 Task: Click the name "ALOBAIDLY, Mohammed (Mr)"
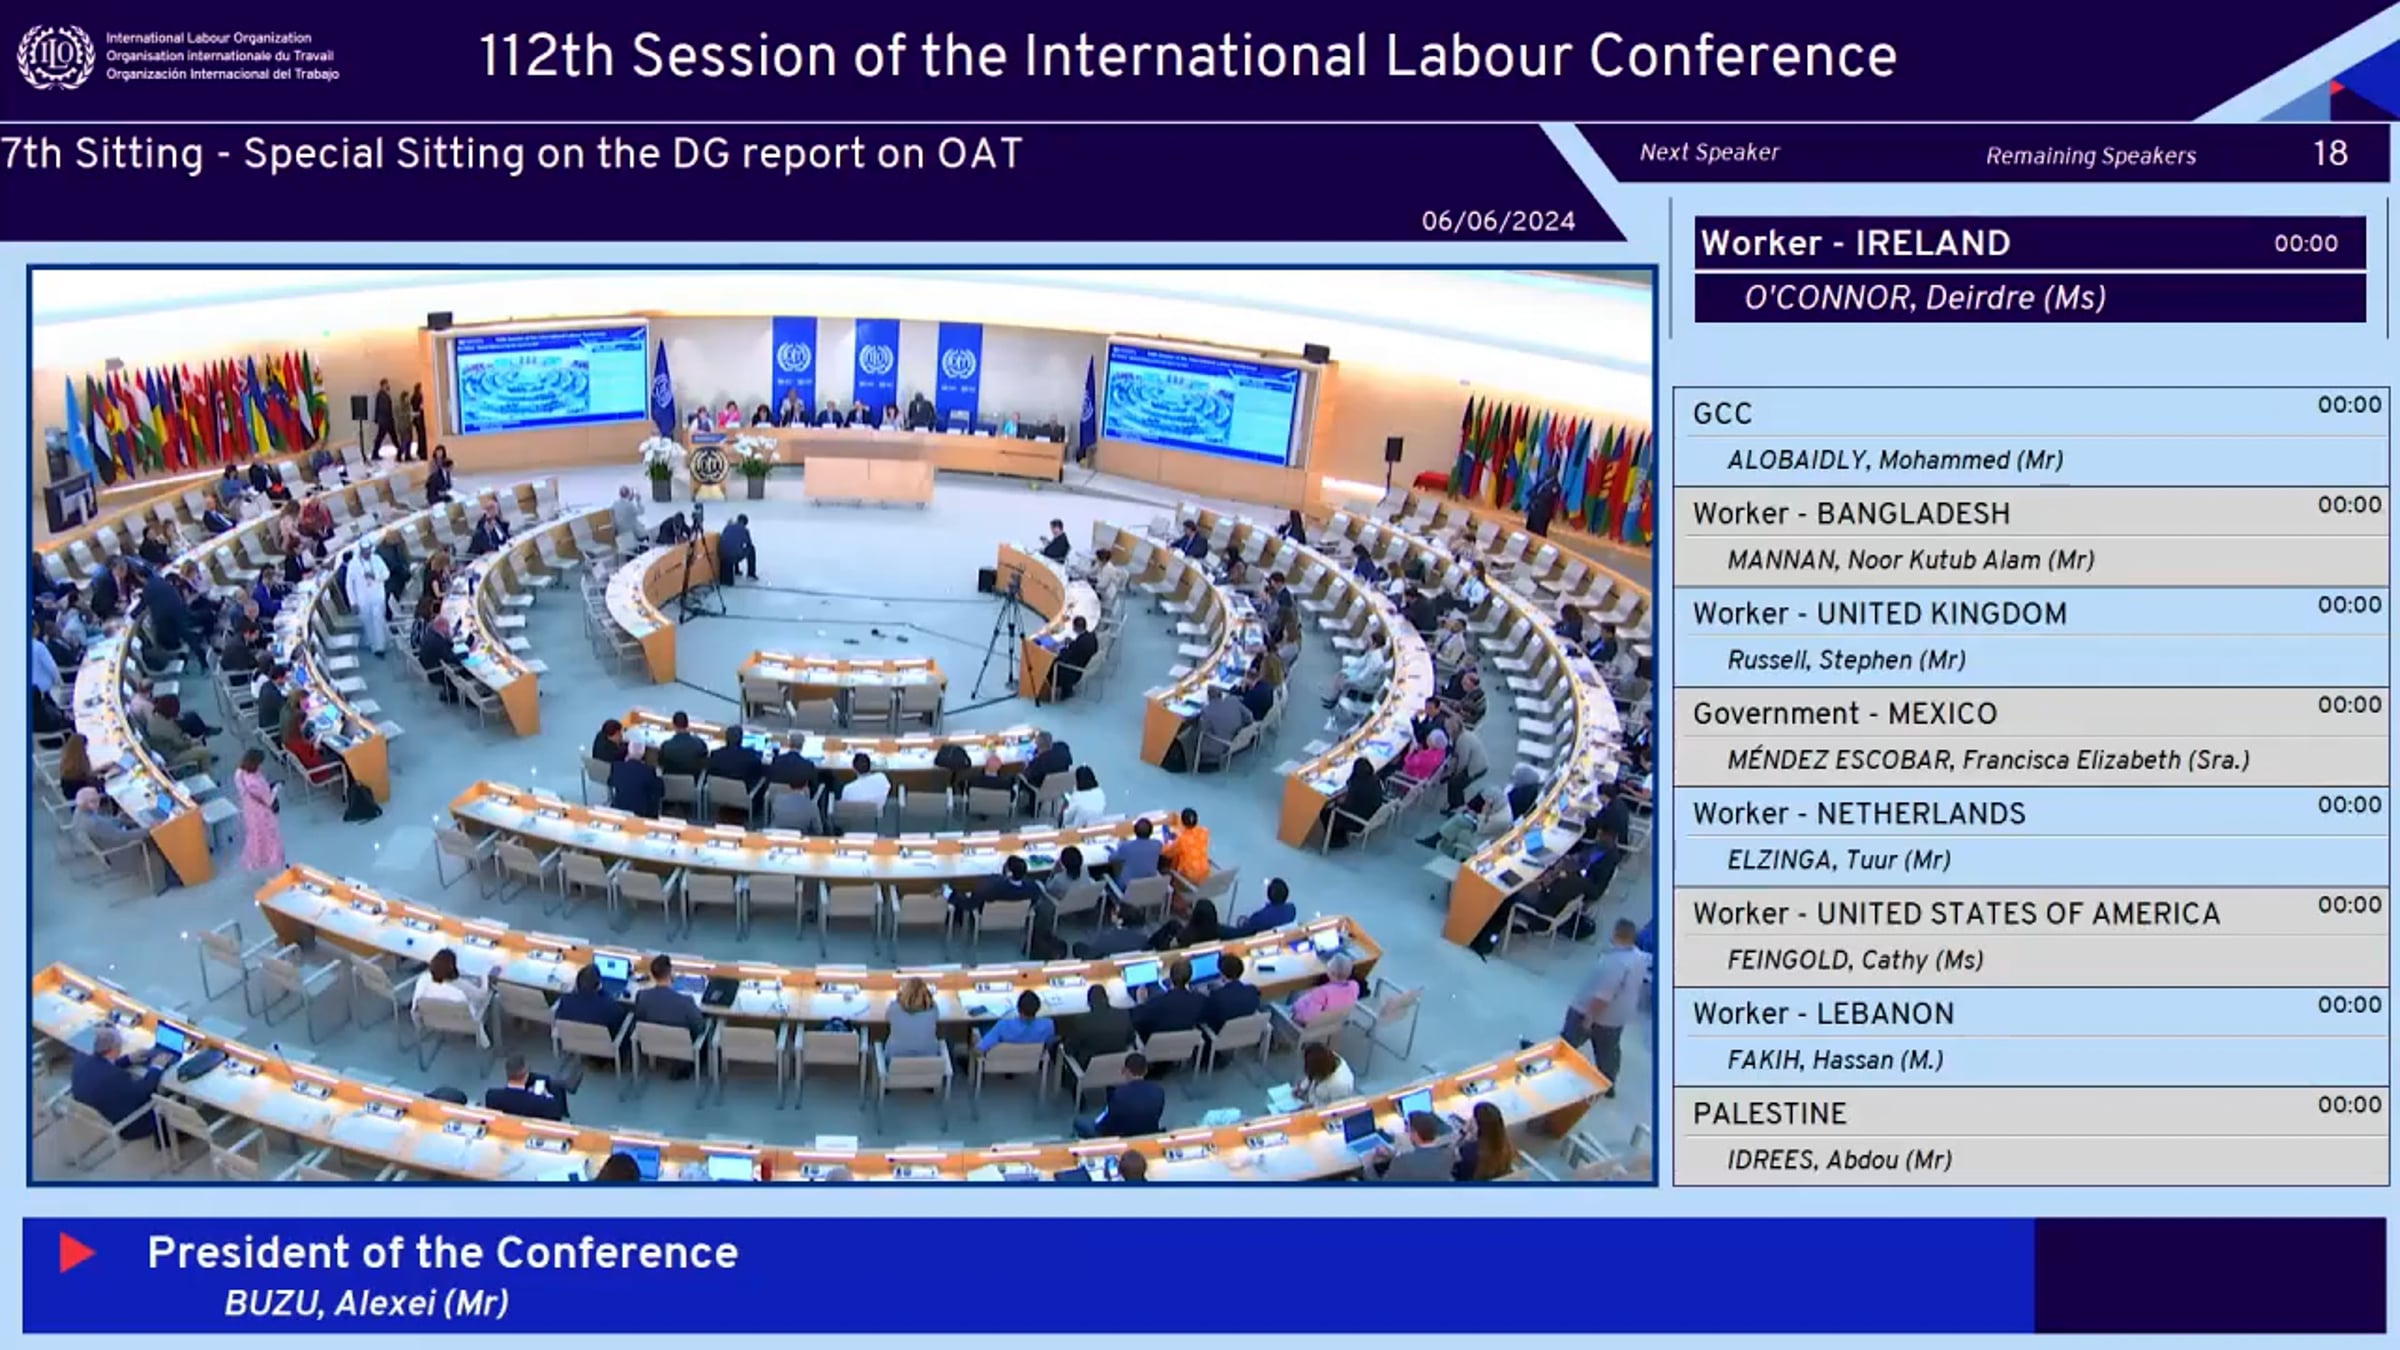click(x=1895, y=460)
